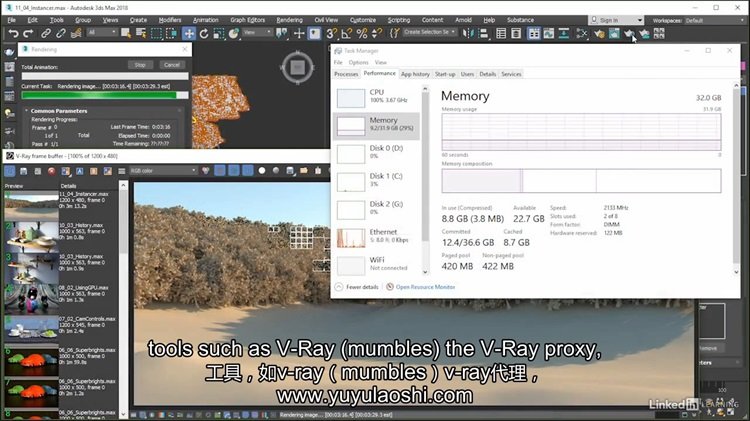
Task: Open the Rendered Frame Window icon
Action: click(x=614, y=33)
